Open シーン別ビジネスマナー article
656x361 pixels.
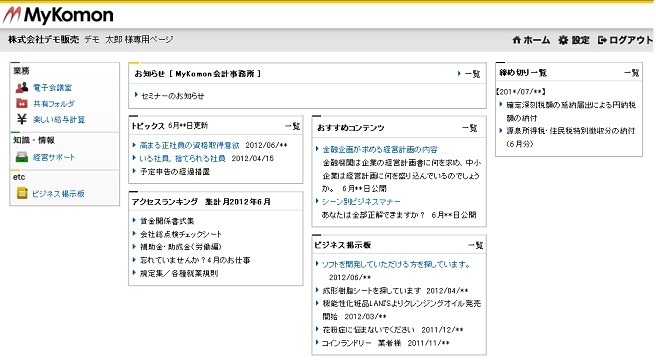click(361, 202)
